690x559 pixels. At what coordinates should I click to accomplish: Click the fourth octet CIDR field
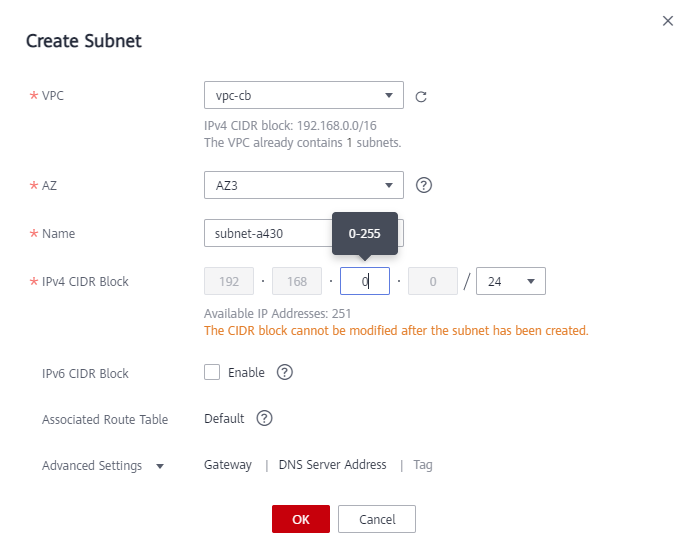432,282
